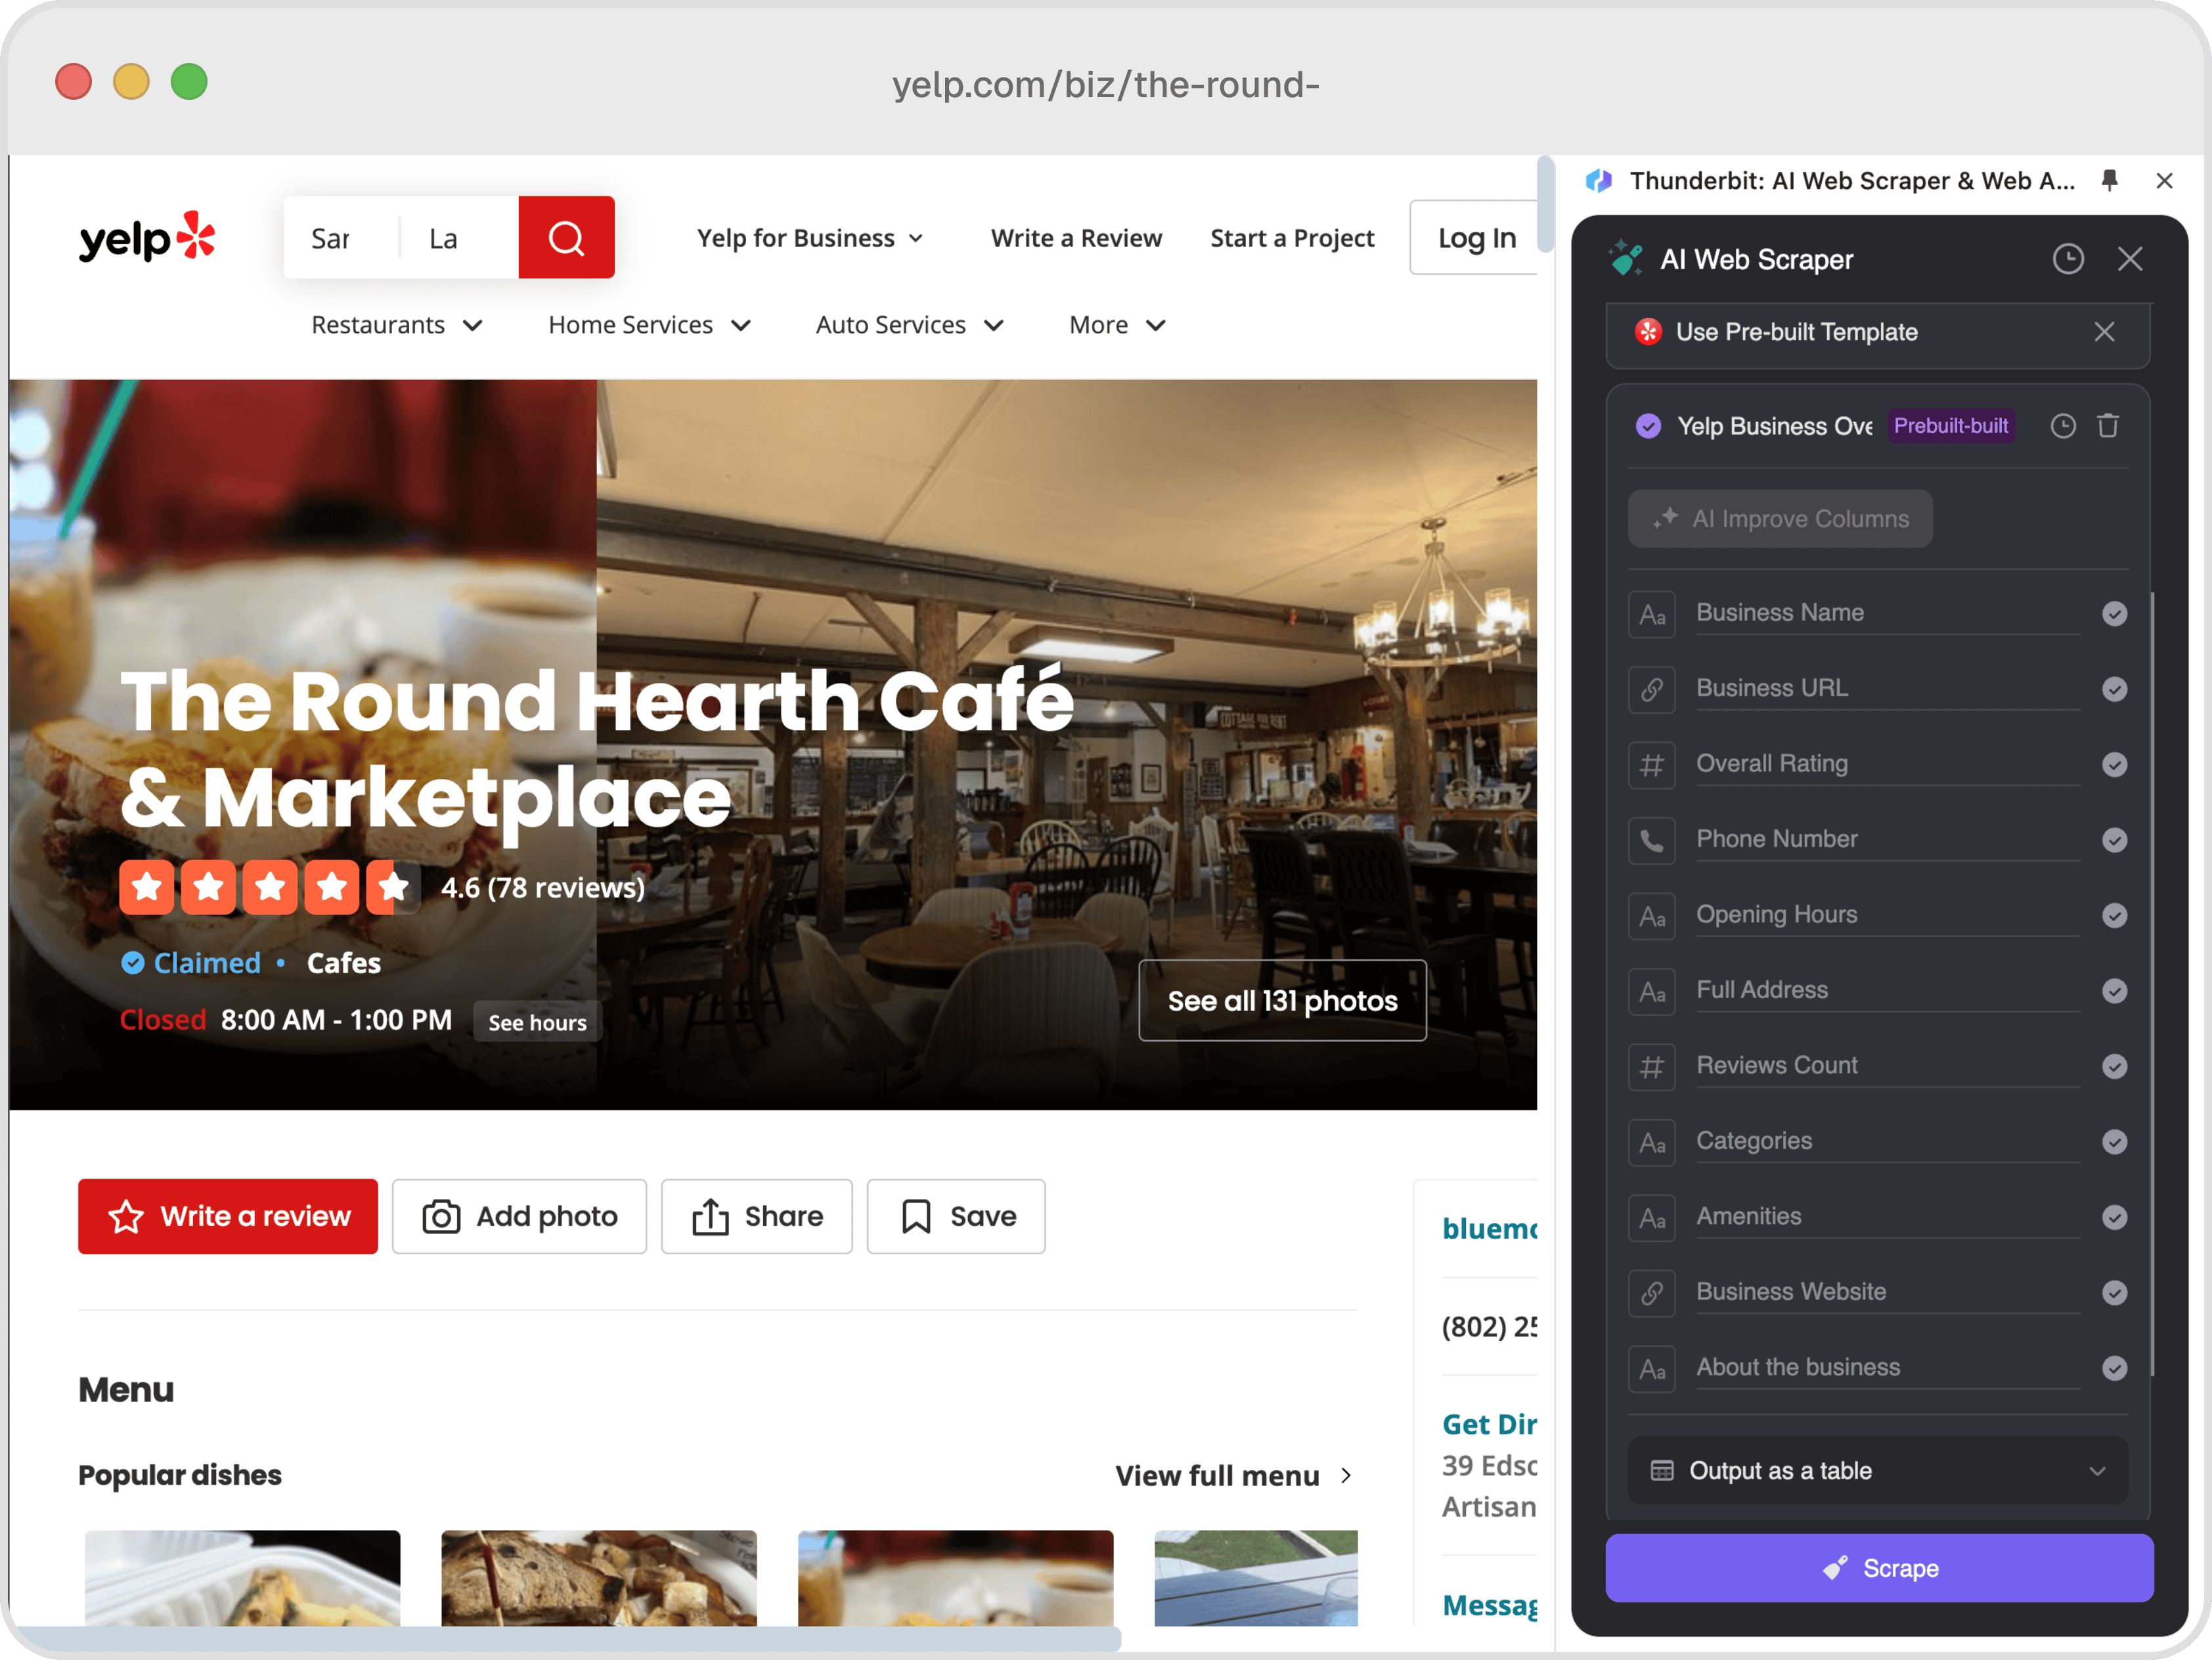Toggle the Amenities column checkmark
The height and width of the screenshot is (1660, 2212).
2114,1218
